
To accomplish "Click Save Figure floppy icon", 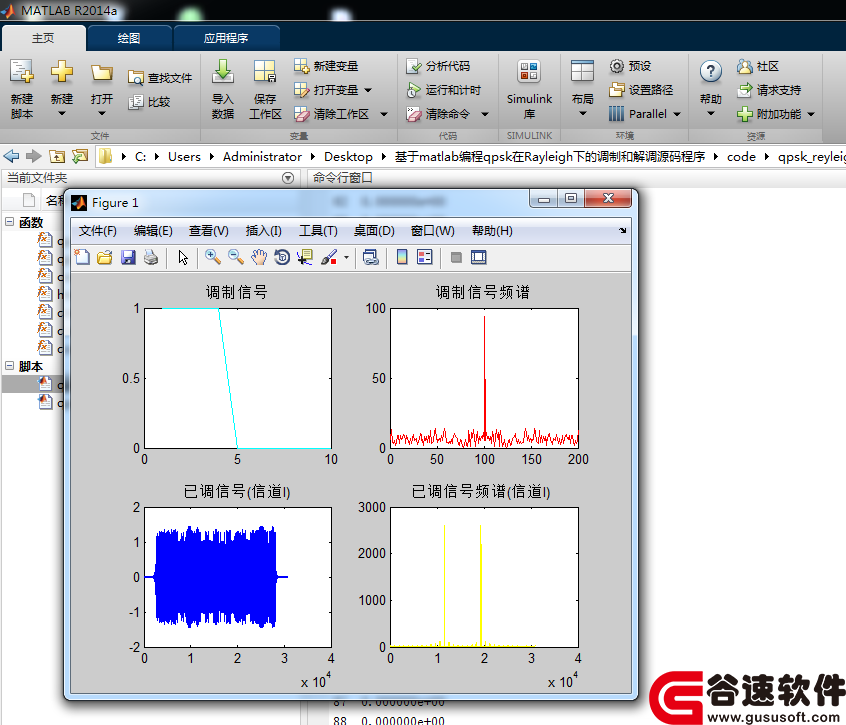I will point(128,257).
